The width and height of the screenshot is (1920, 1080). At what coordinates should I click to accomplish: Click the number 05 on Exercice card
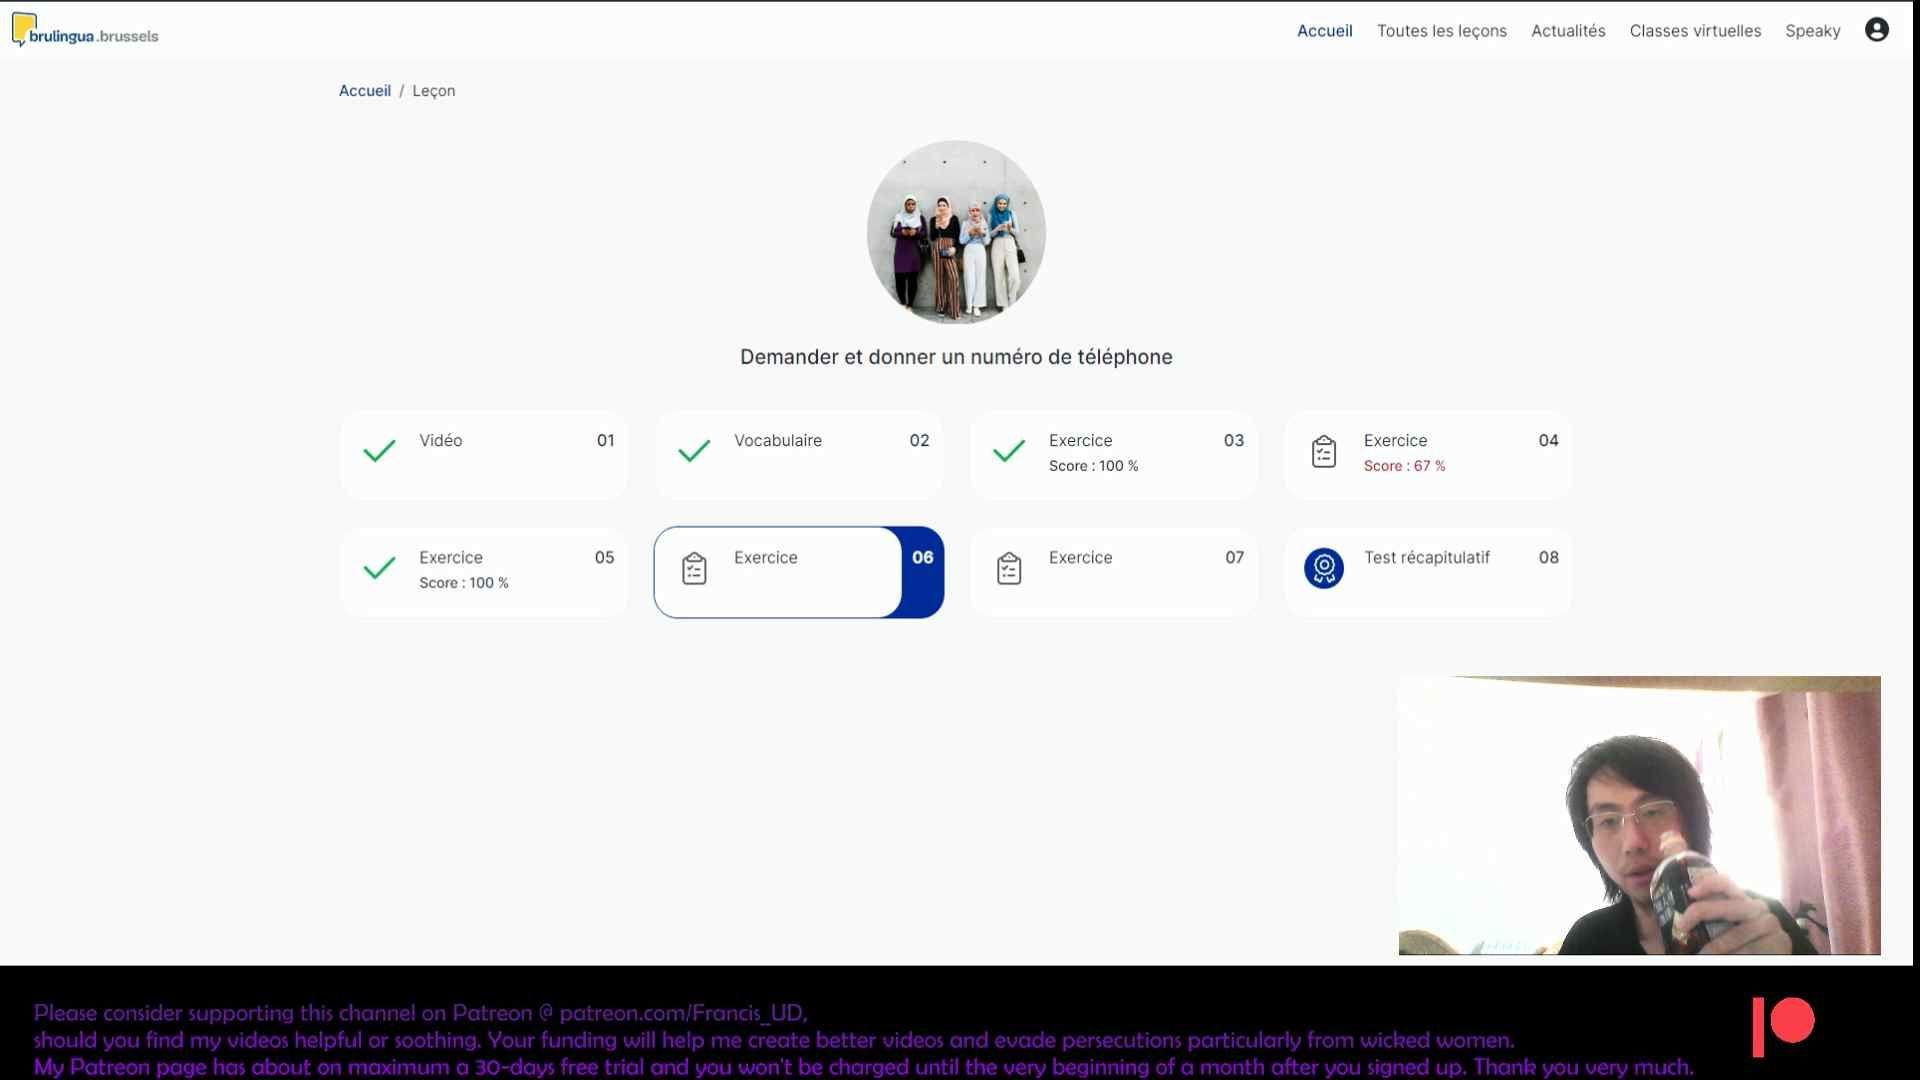point(604,557)
